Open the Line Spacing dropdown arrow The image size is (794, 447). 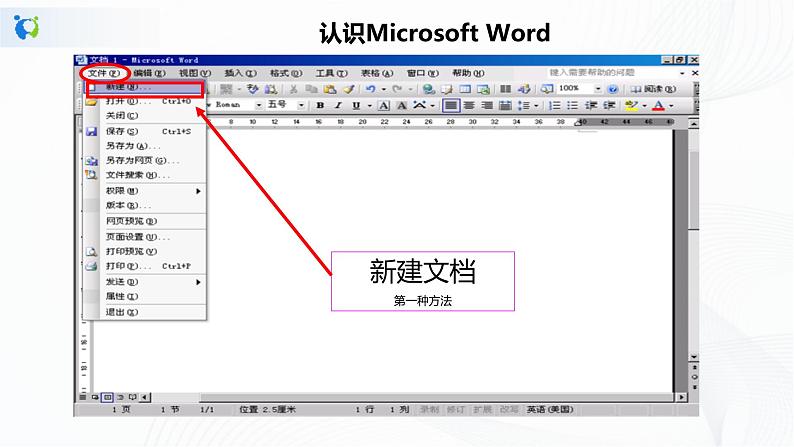536,106
